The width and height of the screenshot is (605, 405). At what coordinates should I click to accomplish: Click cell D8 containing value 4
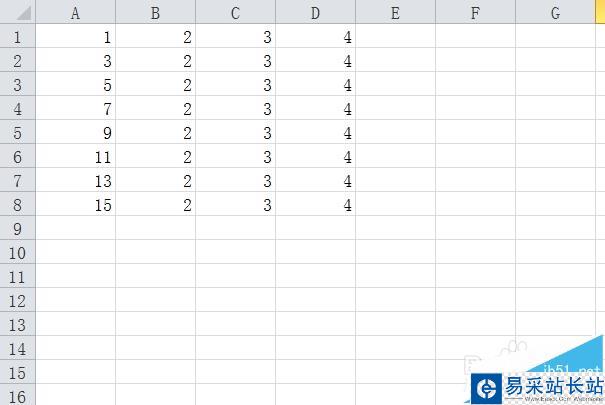[x=315, y=205]
